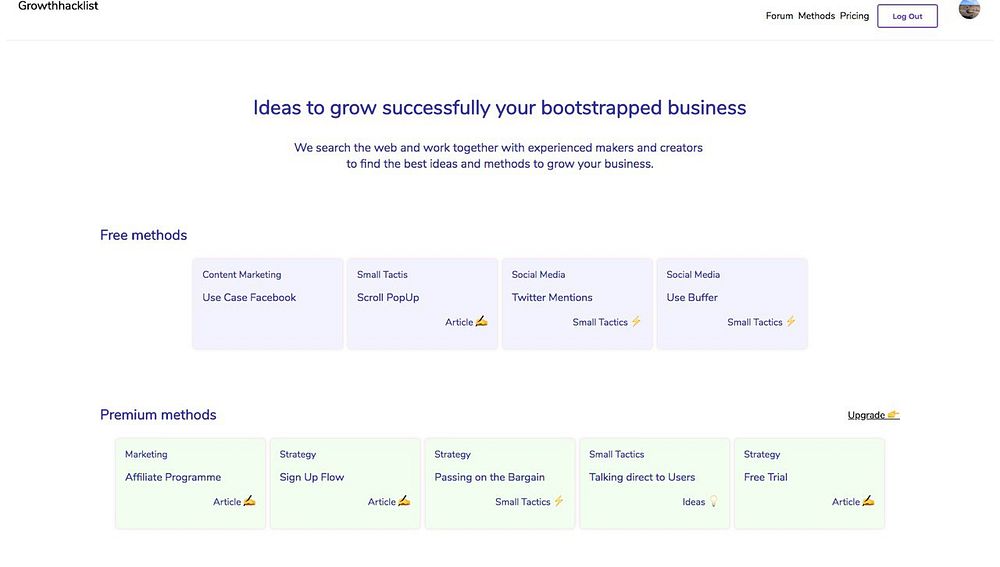Open the Free Trial method title
The height and width of the screenshot is (567, 1000).
766,478
